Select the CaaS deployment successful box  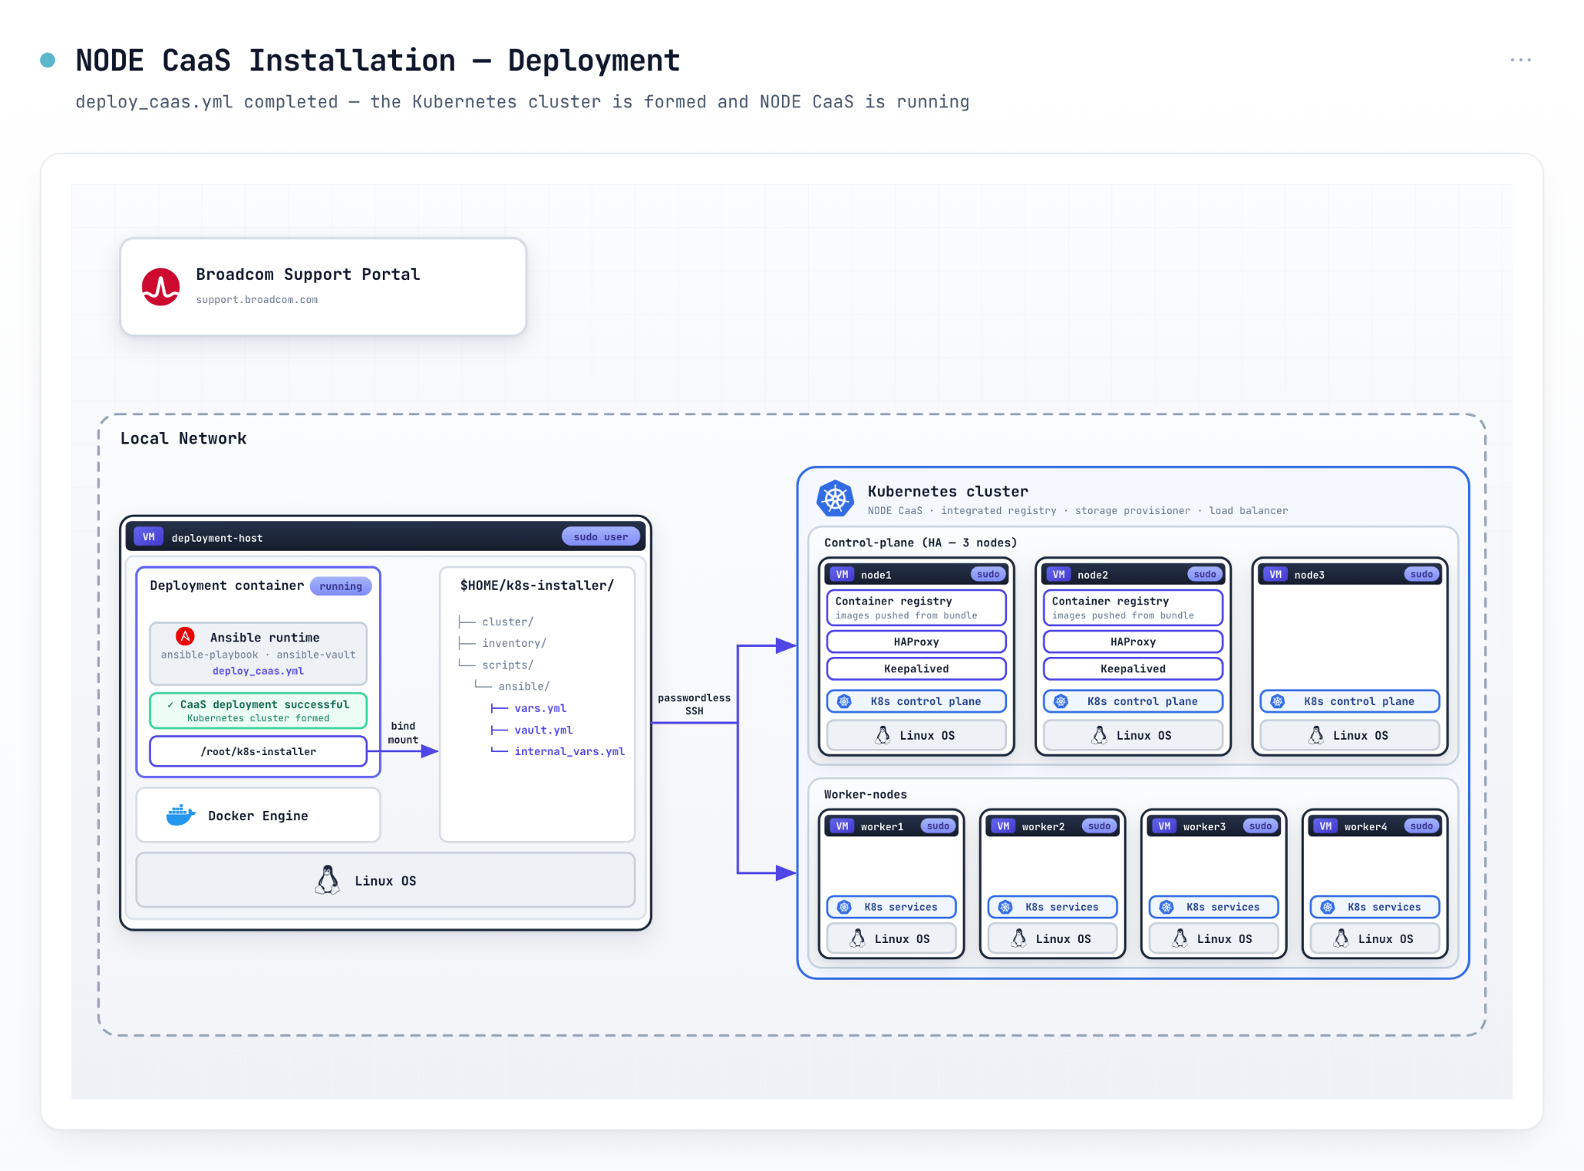(258, 710)
